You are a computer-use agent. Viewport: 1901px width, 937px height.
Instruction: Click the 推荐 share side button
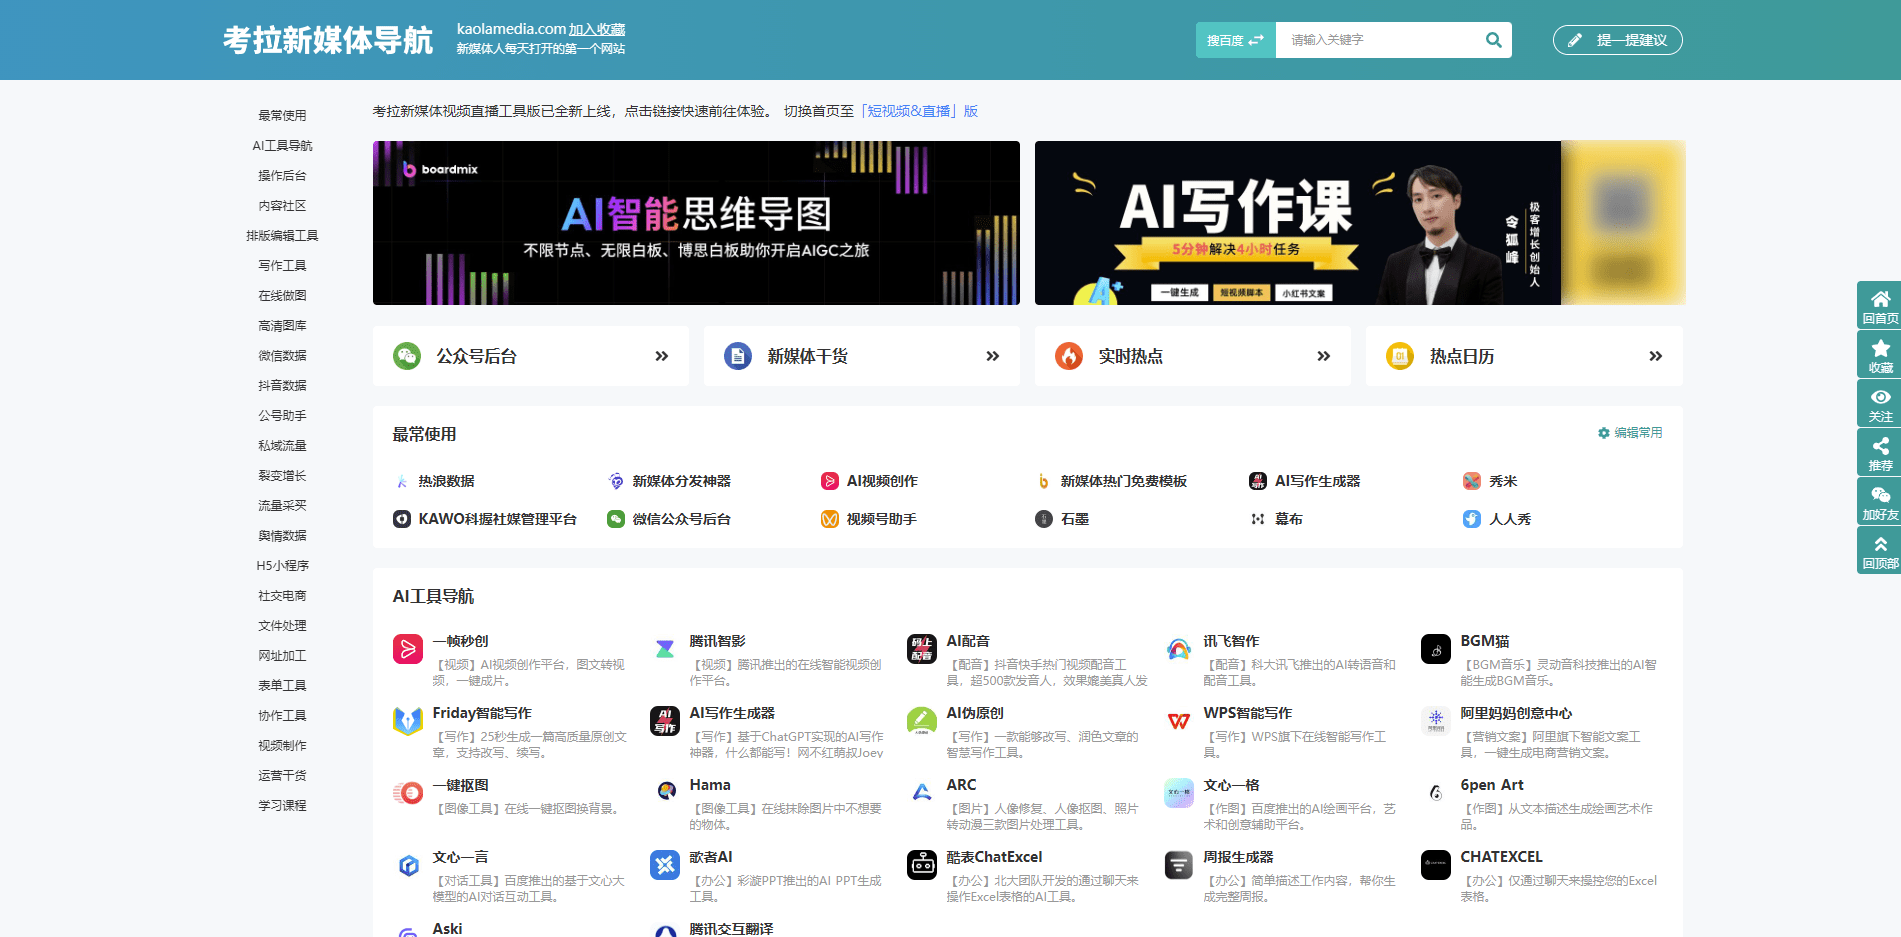tap(1880, 452)
